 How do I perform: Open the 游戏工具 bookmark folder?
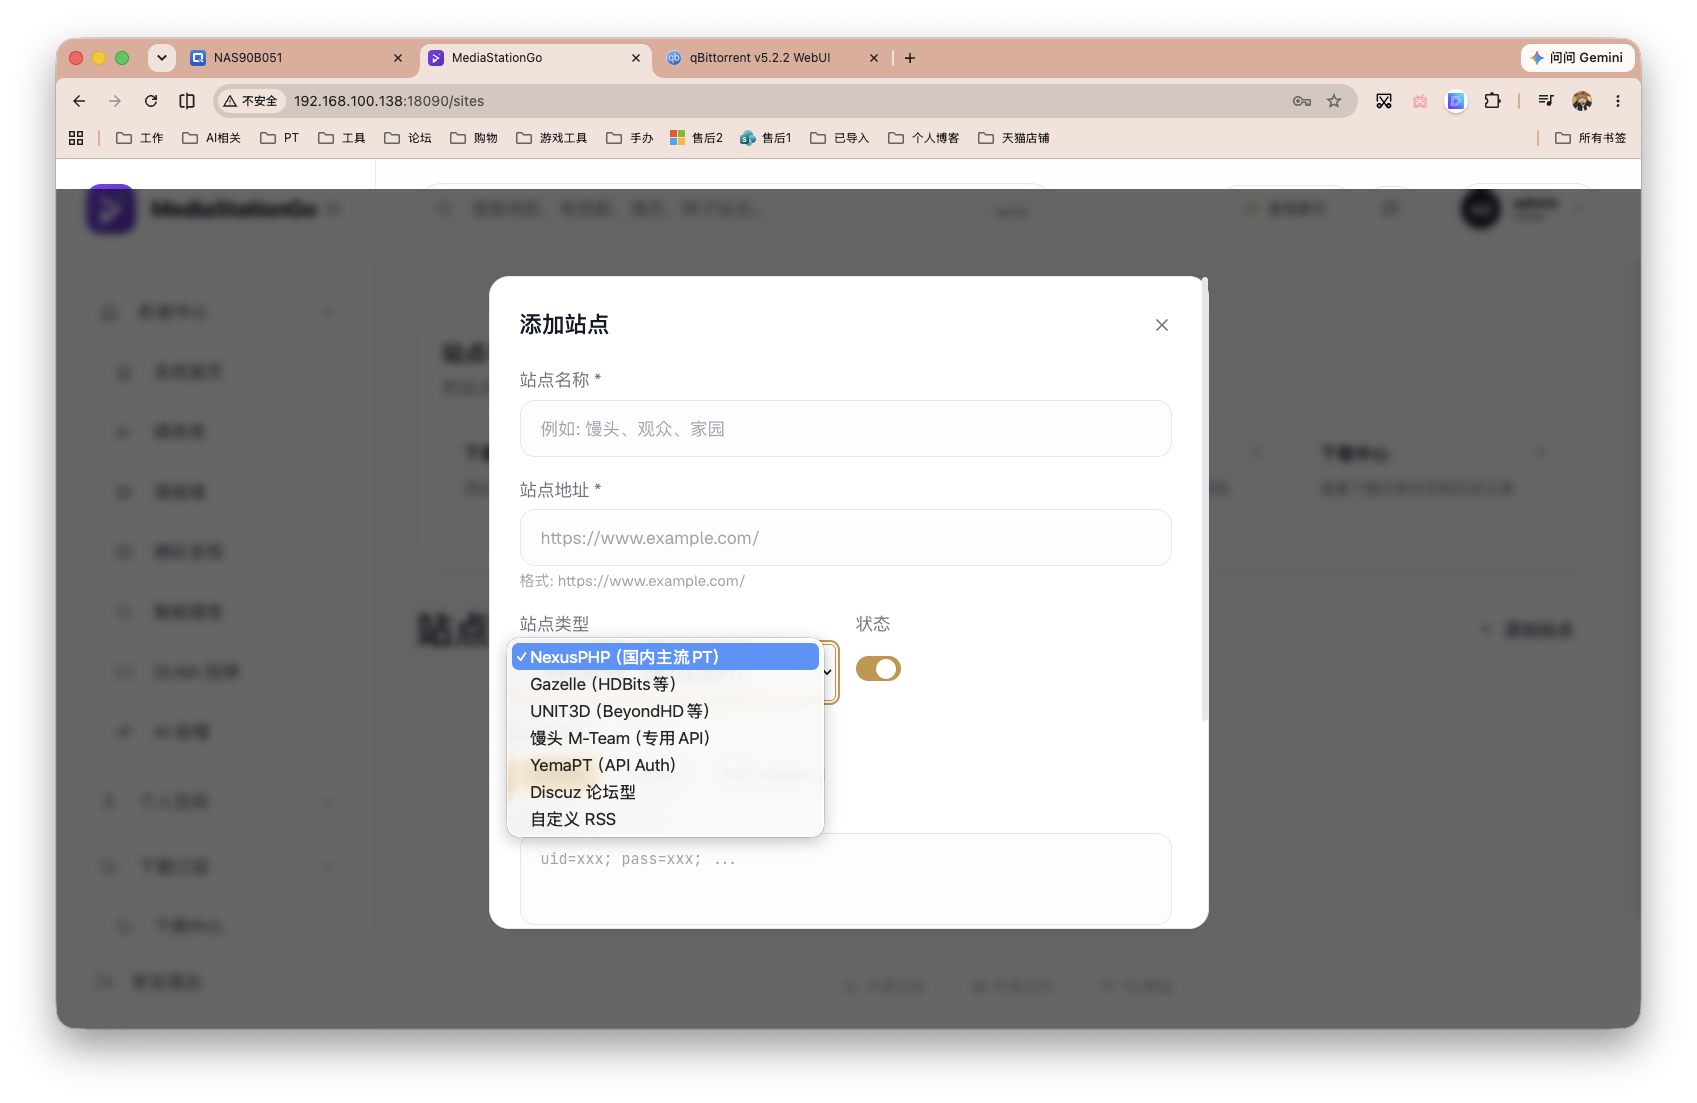pos(552,138)
